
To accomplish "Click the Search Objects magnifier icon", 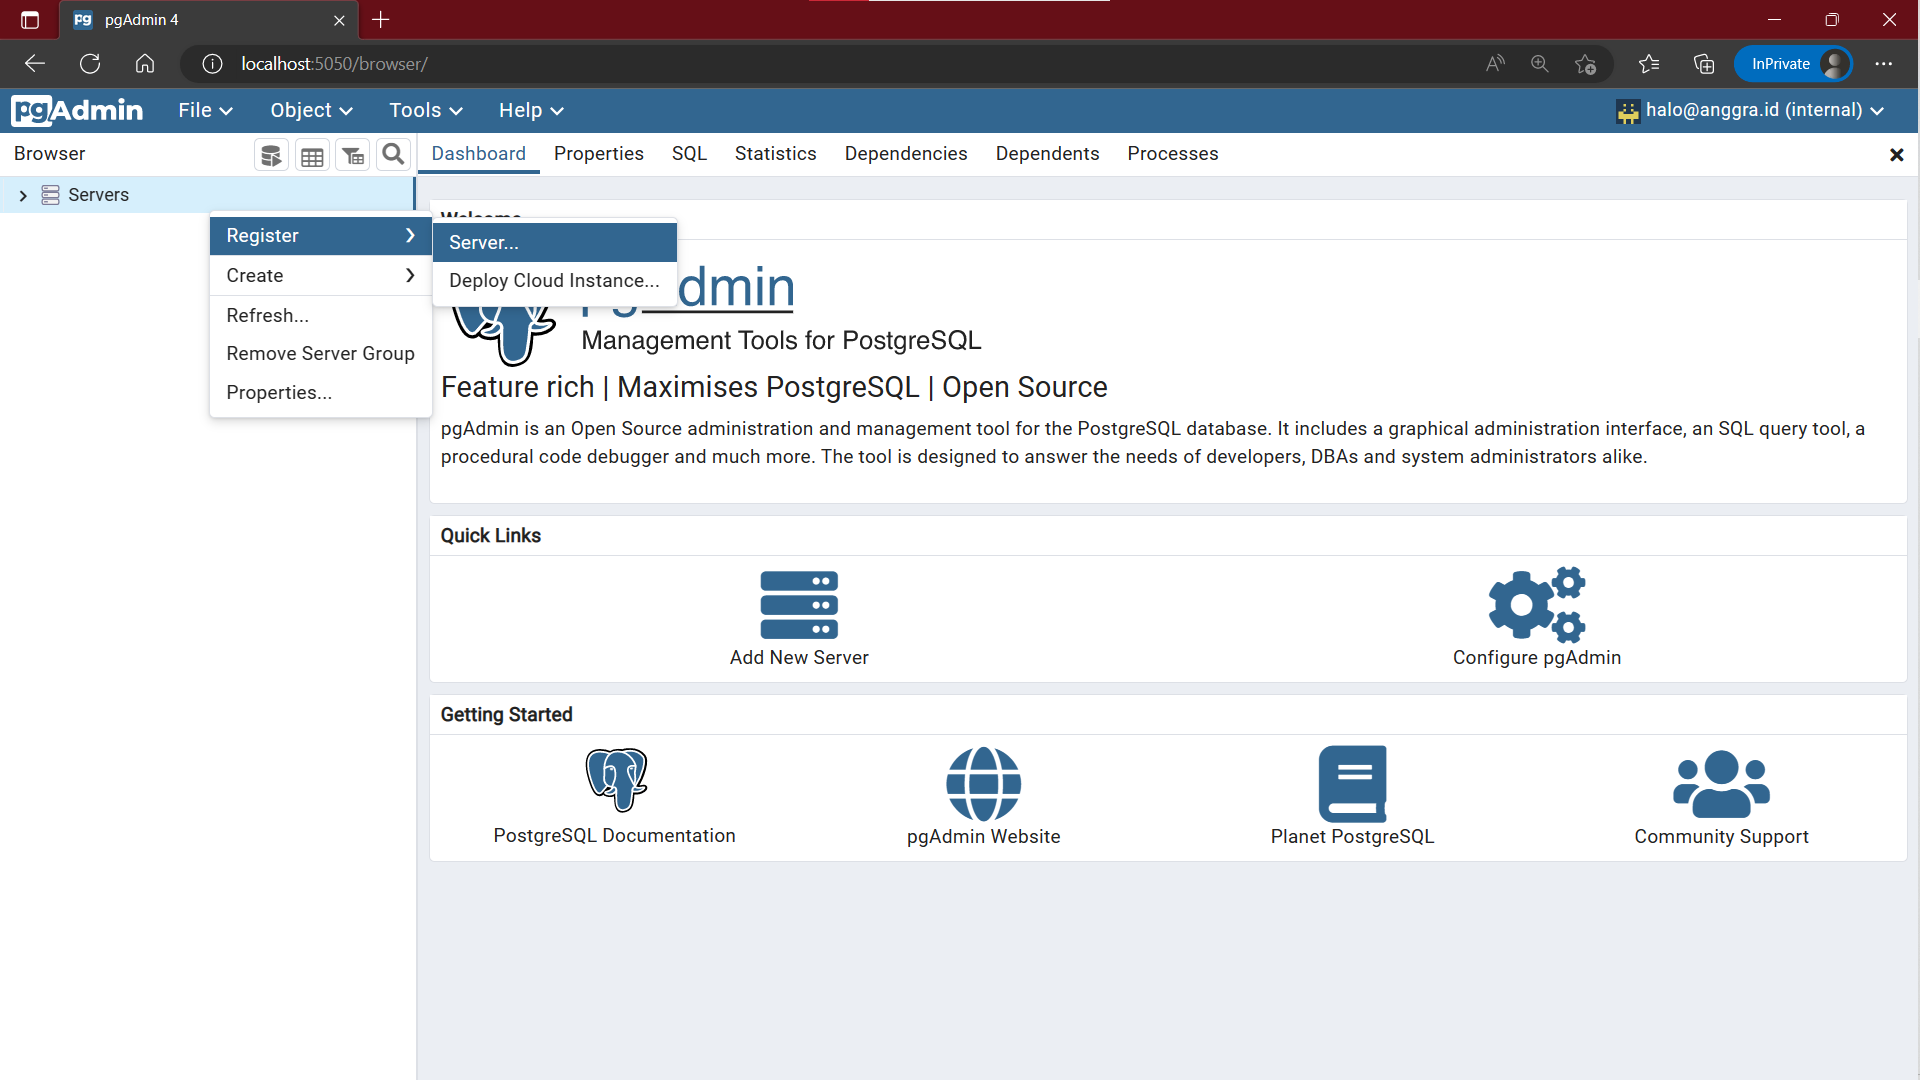I will point(394,154).
